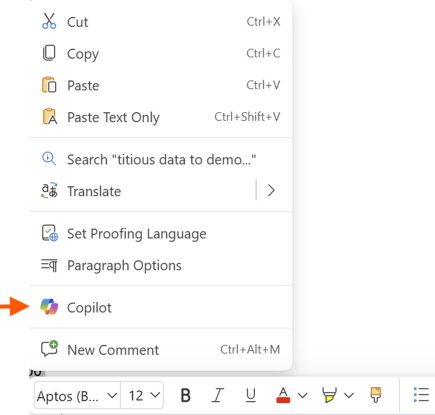Viewport: 435px width, 415px height.
Task: Toggle Underline formatting in mini toolbar
Action: [x=250, y=396]
